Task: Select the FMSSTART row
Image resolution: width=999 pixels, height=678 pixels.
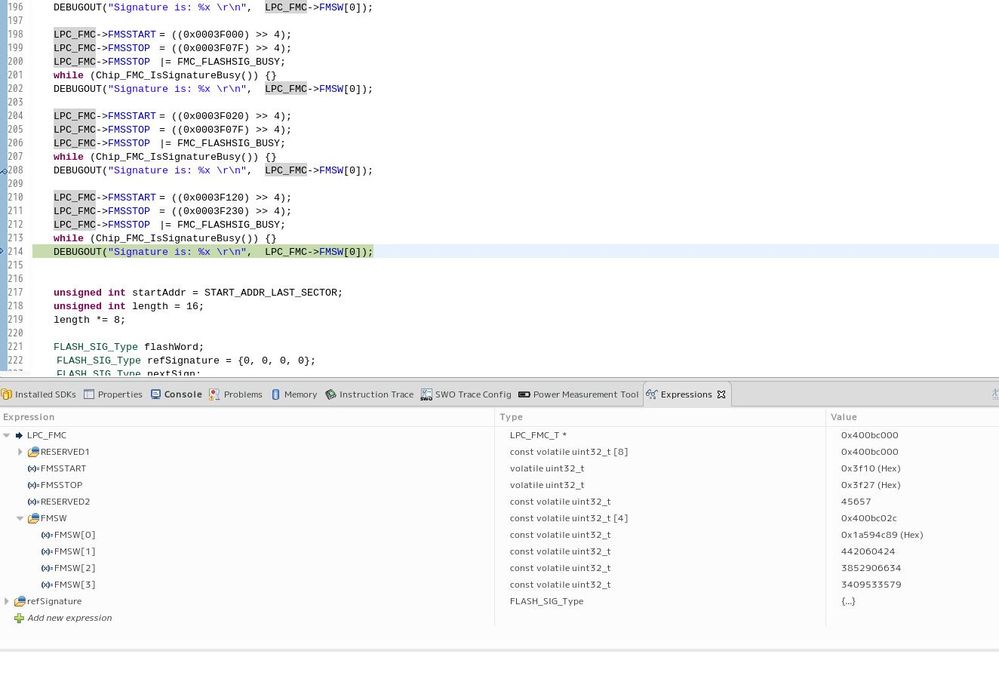Action: (500, 468)
